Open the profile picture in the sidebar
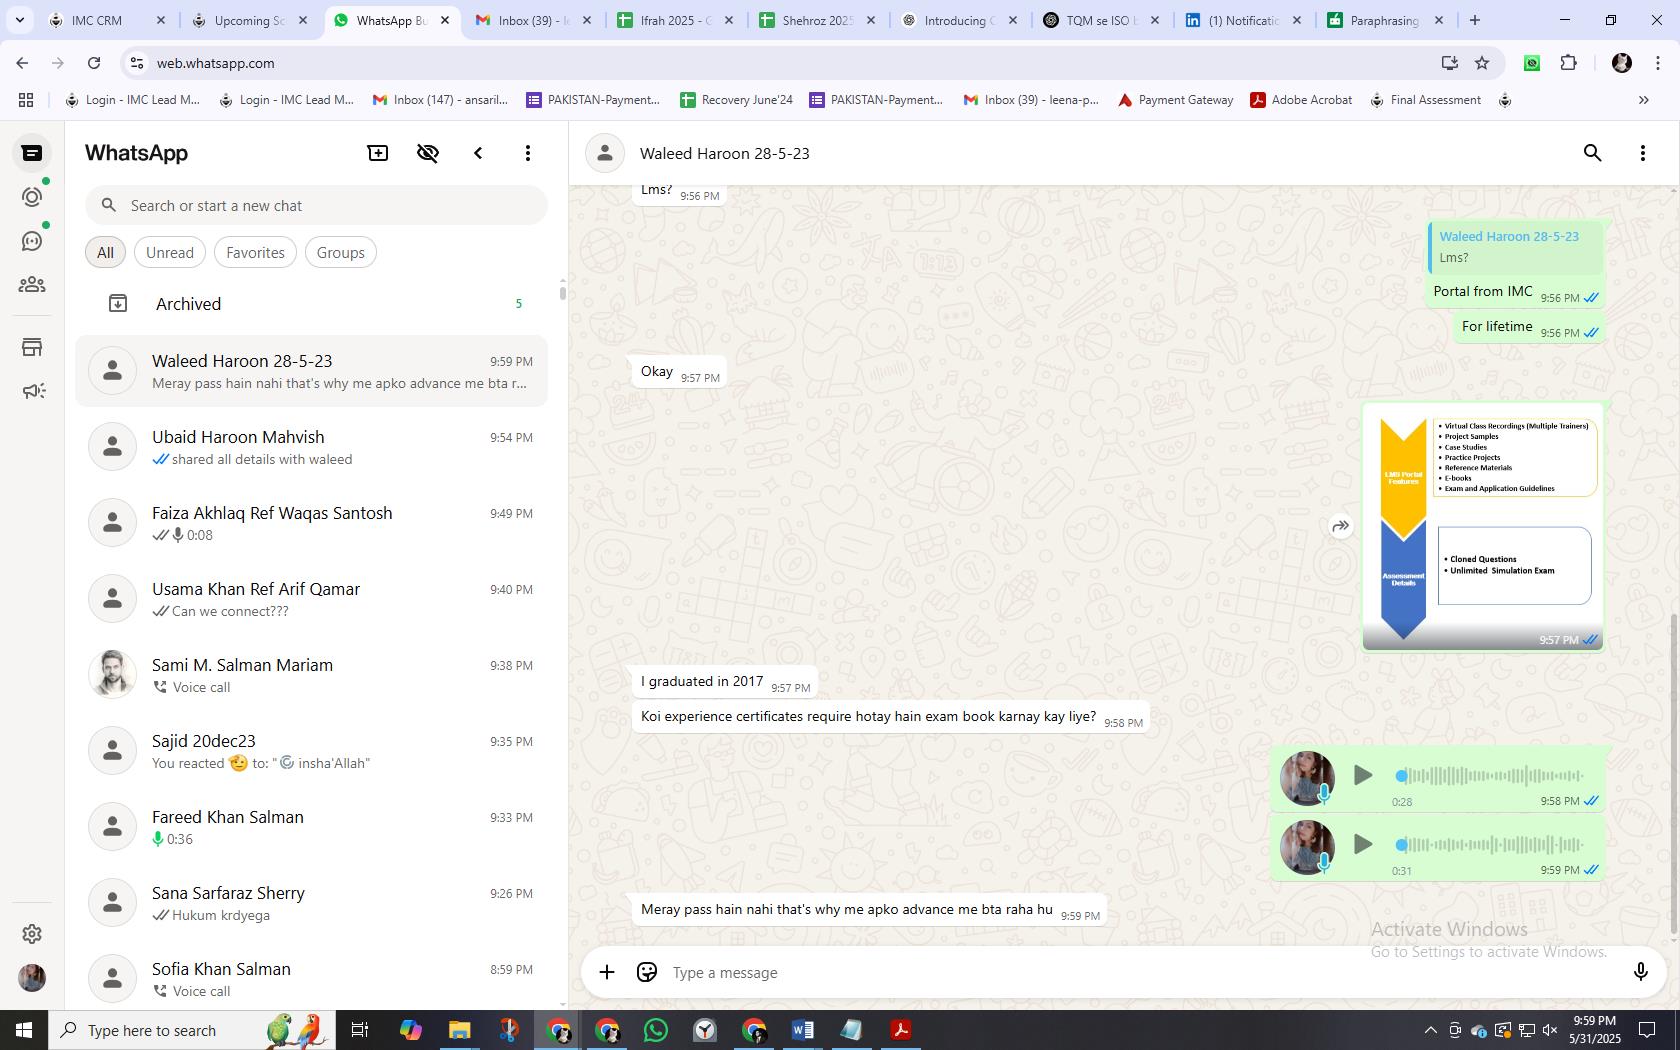Viewport: 1680px width, 1050px height. tap(32, 977)
